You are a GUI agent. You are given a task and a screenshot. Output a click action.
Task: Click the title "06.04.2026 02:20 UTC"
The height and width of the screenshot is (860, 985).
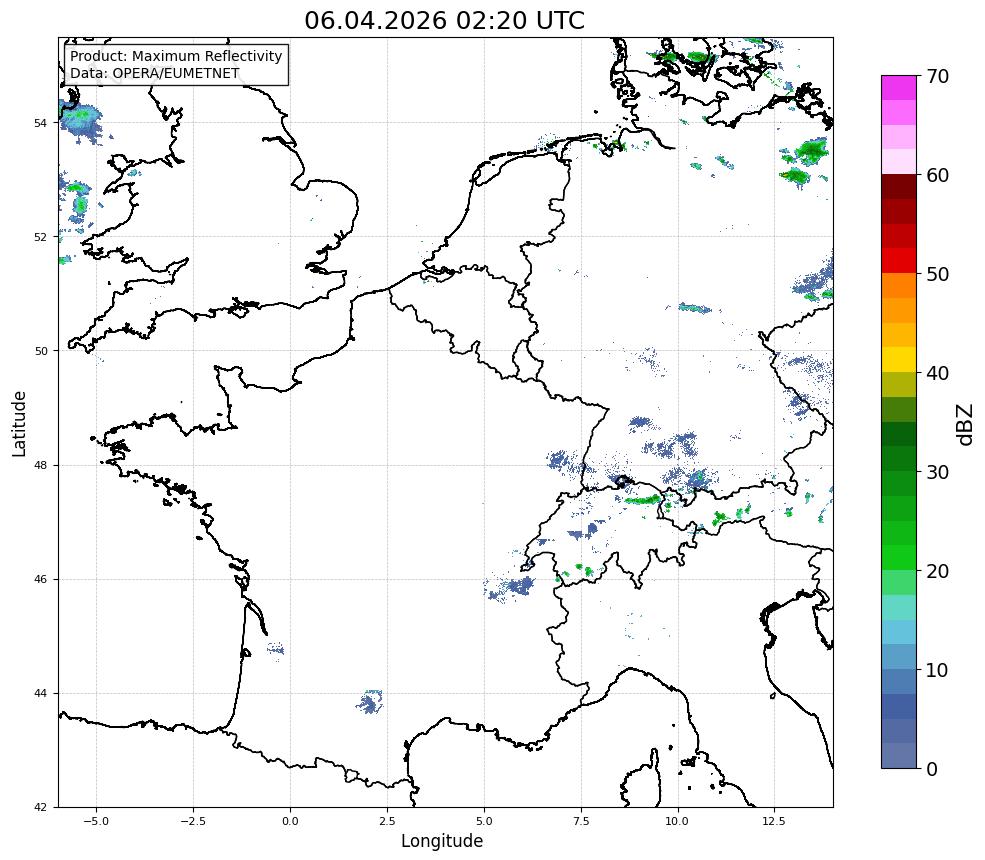pos(444,20)
